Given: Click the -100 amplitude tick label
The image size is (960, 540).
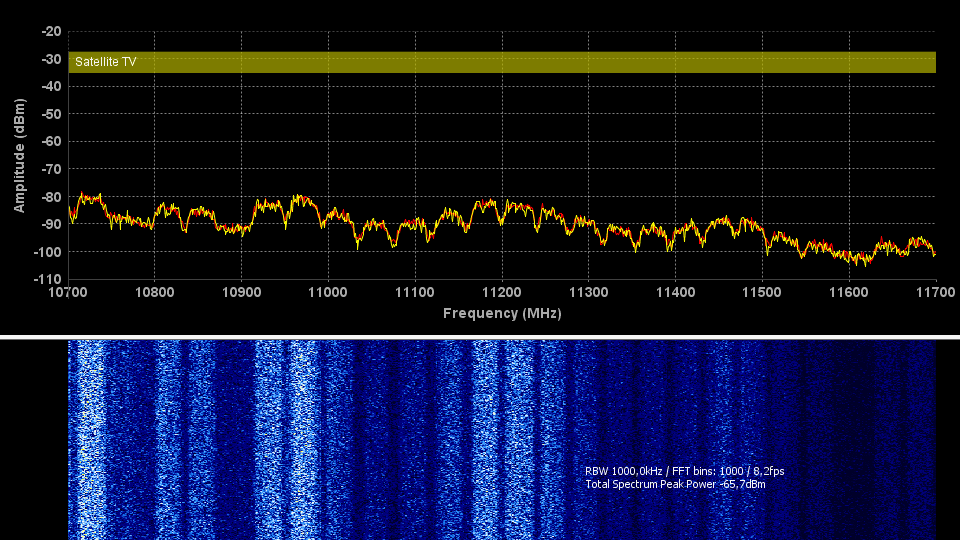Looking at the screenshot, I should (46, 251).
